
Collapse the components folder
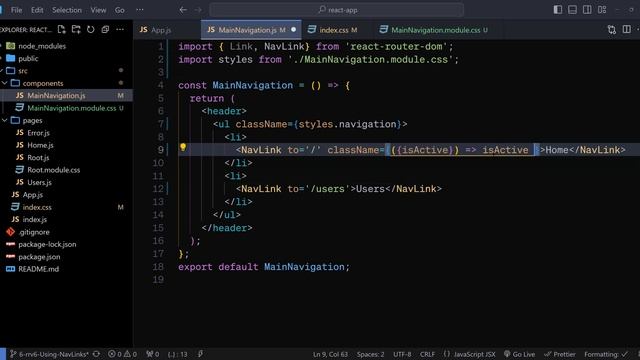click(42, 83)
